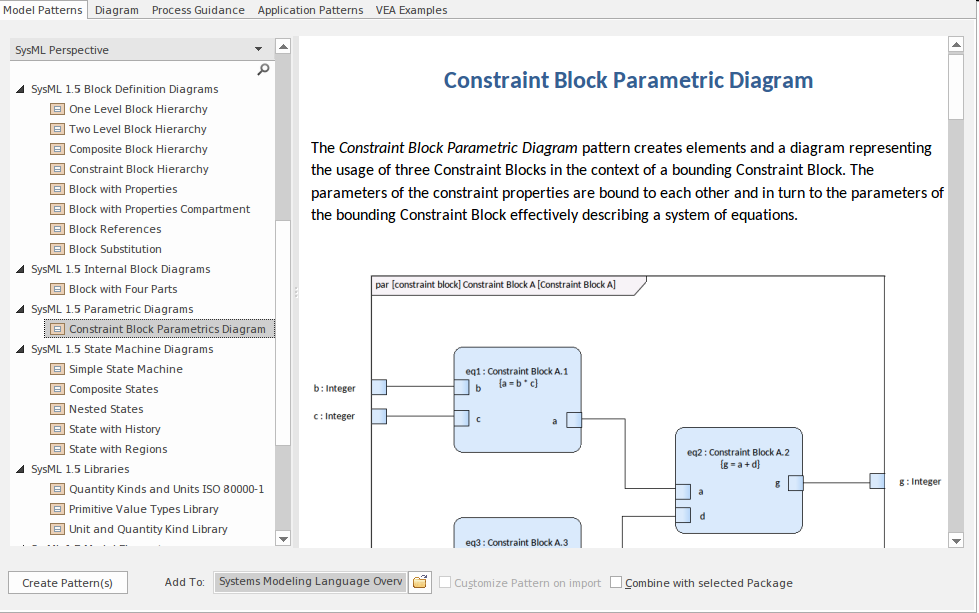Click the right scrollbar's down arrow
979x613 pixels.
pyautogui.click(x=955, y=540)
